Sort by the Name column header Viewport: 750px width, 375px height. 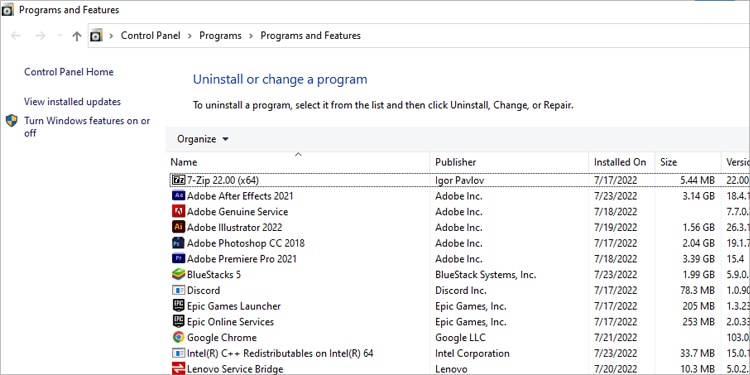tap(298, 162)
